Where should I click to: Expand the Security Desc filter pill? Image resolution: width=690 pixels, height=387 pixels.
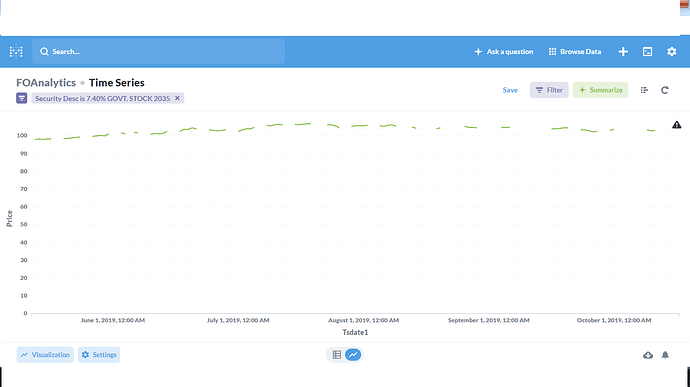pyautogui.click(x=103, y=98)
